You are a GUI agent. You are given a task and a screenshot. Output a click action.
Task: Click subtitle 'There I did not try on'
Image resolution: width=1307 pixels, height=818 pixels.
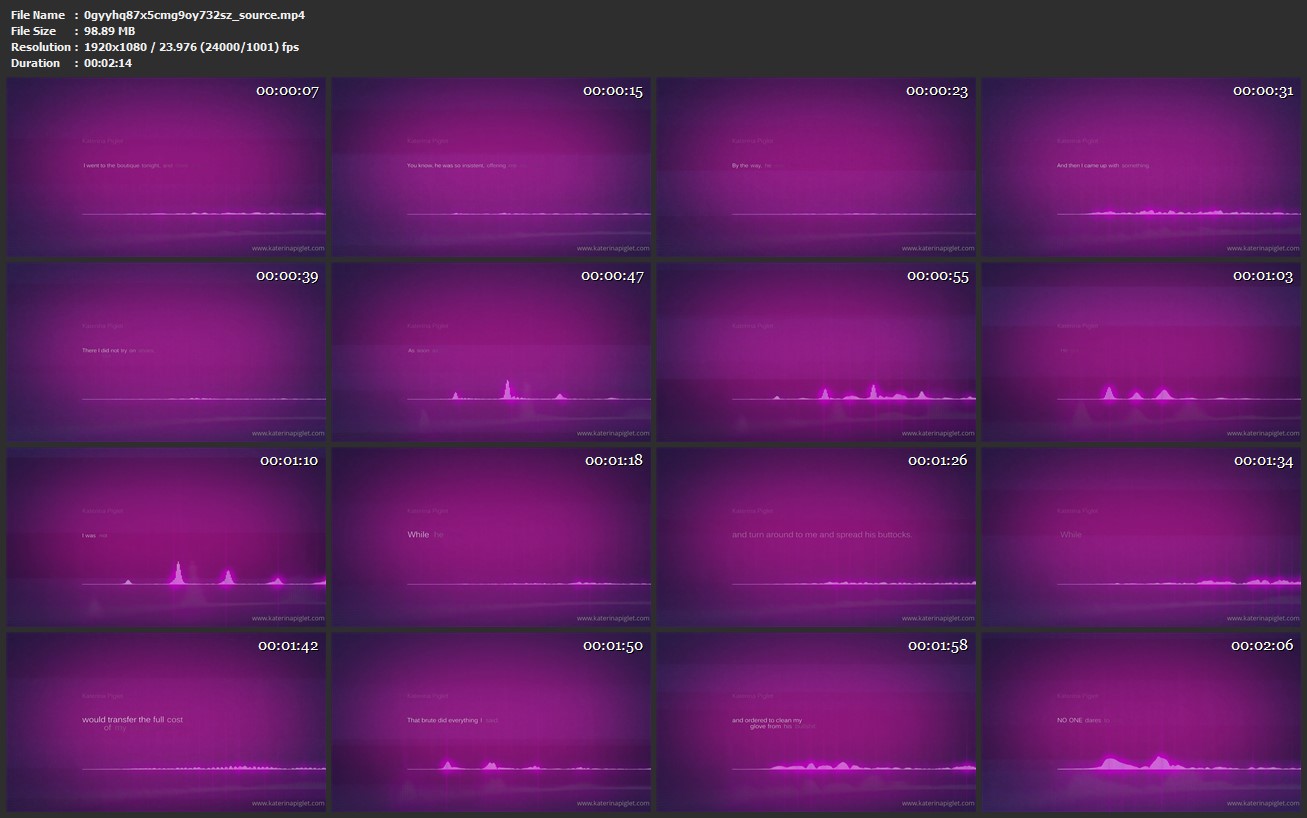click(109, 350)
